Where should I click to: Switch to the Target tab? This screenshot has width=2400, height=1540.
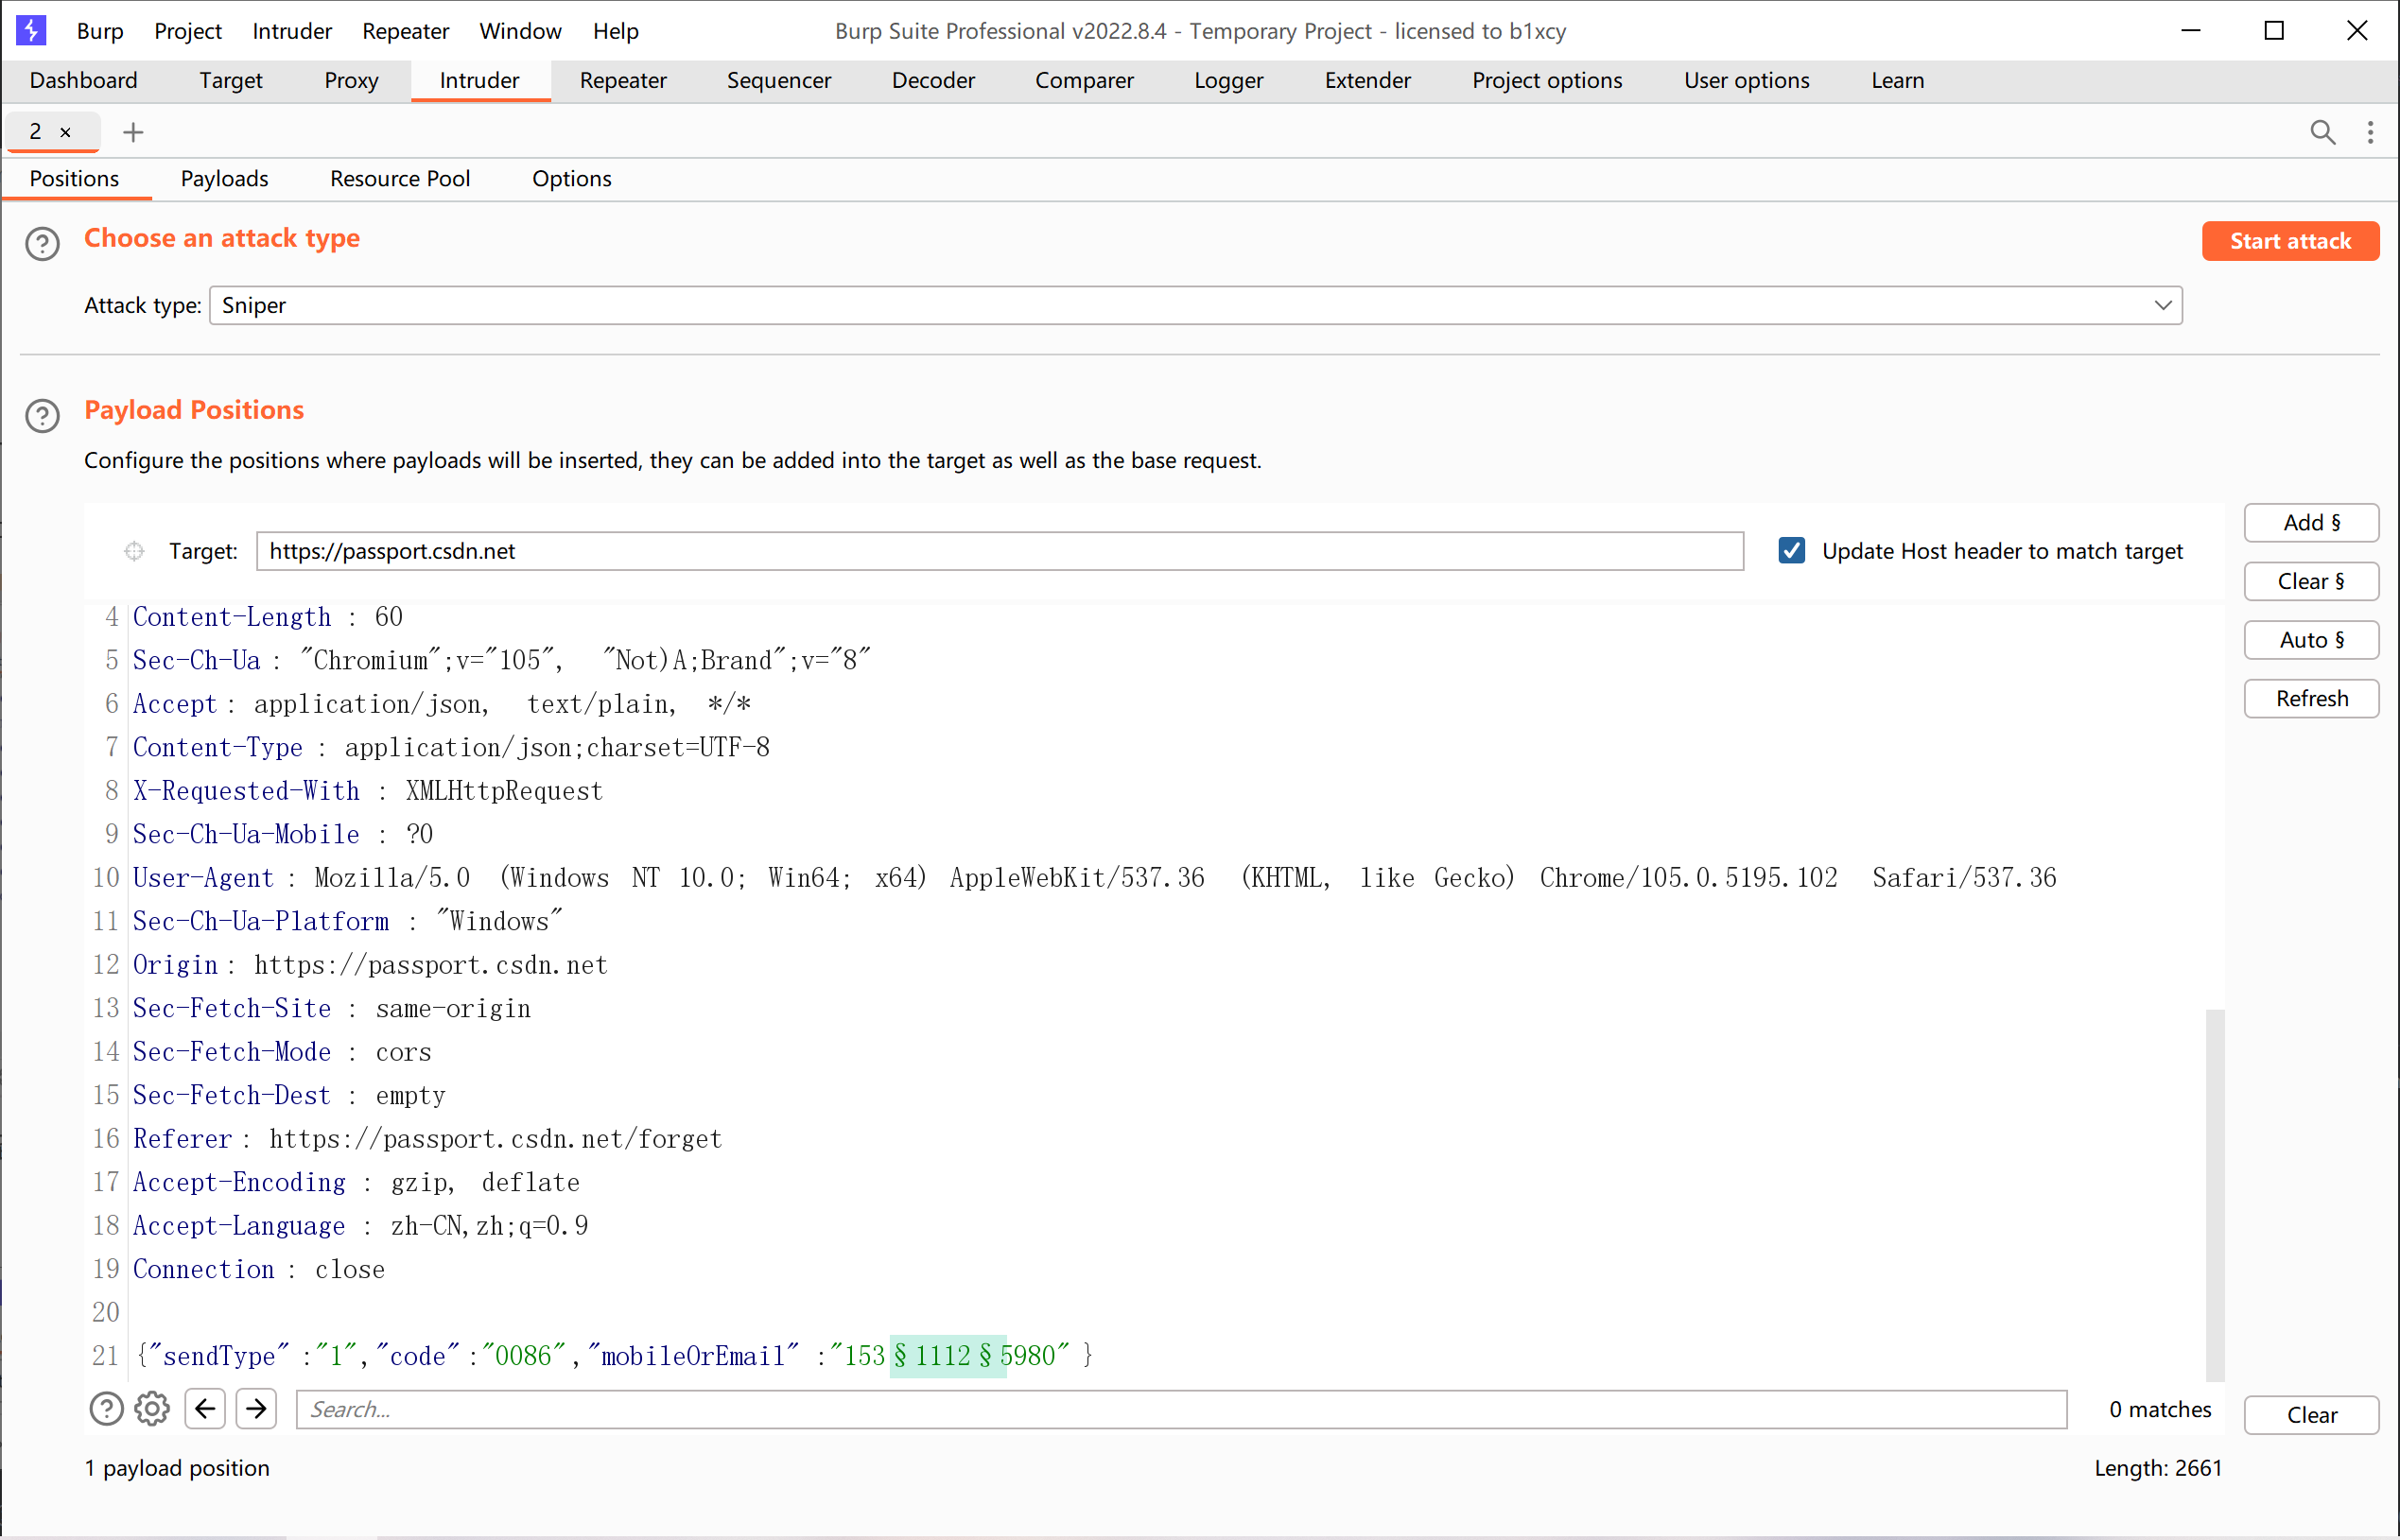click(x=231, y=80)
